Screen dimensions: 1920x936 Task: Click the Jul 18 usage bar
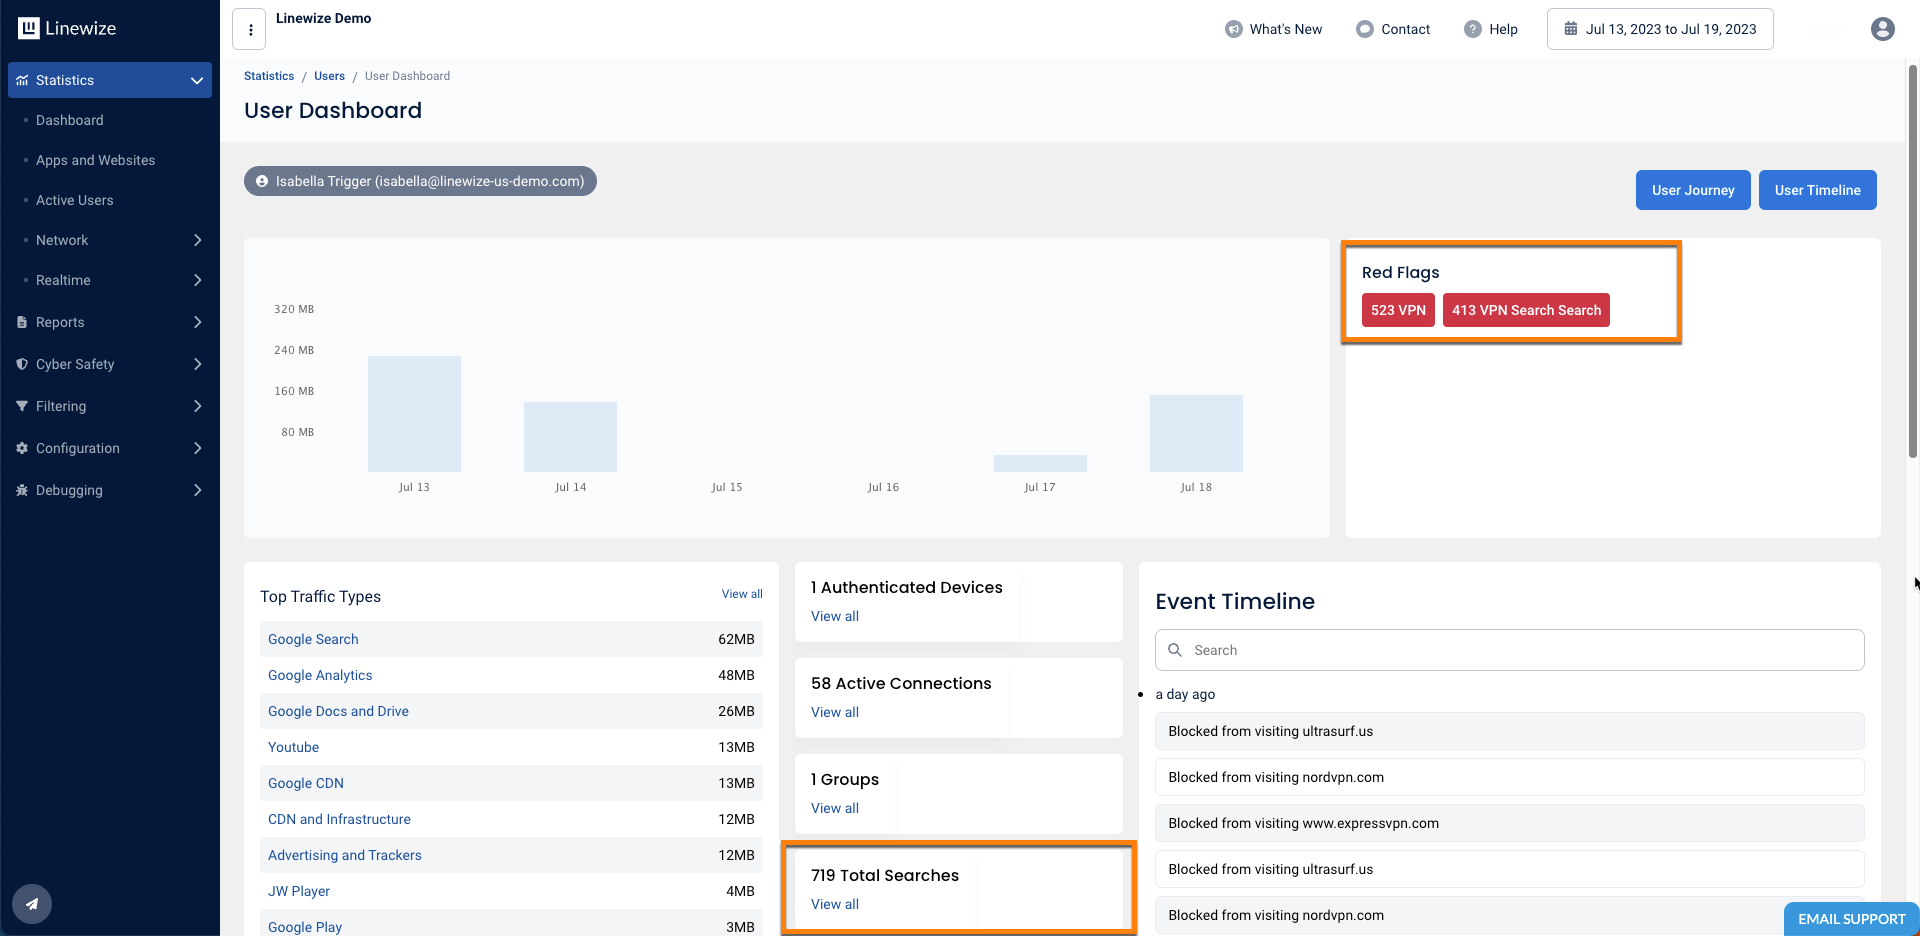point(1196,433)
